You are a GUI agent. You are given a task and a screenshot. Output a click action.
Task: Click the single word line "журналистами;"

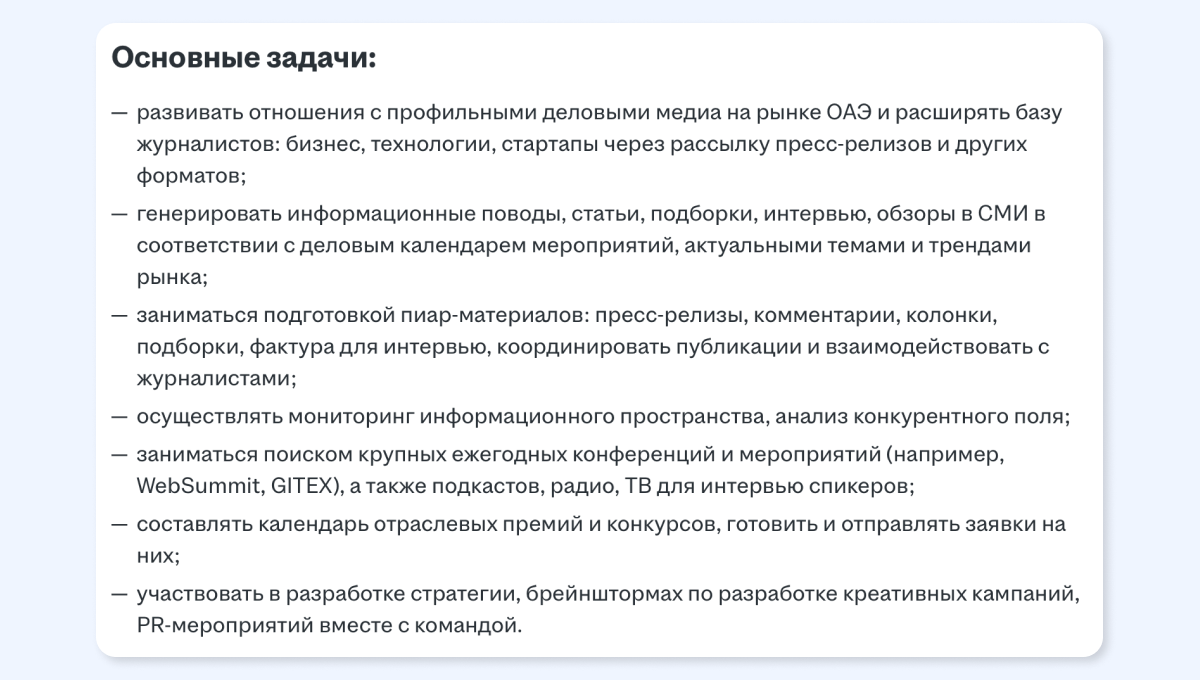click(217, 379)
